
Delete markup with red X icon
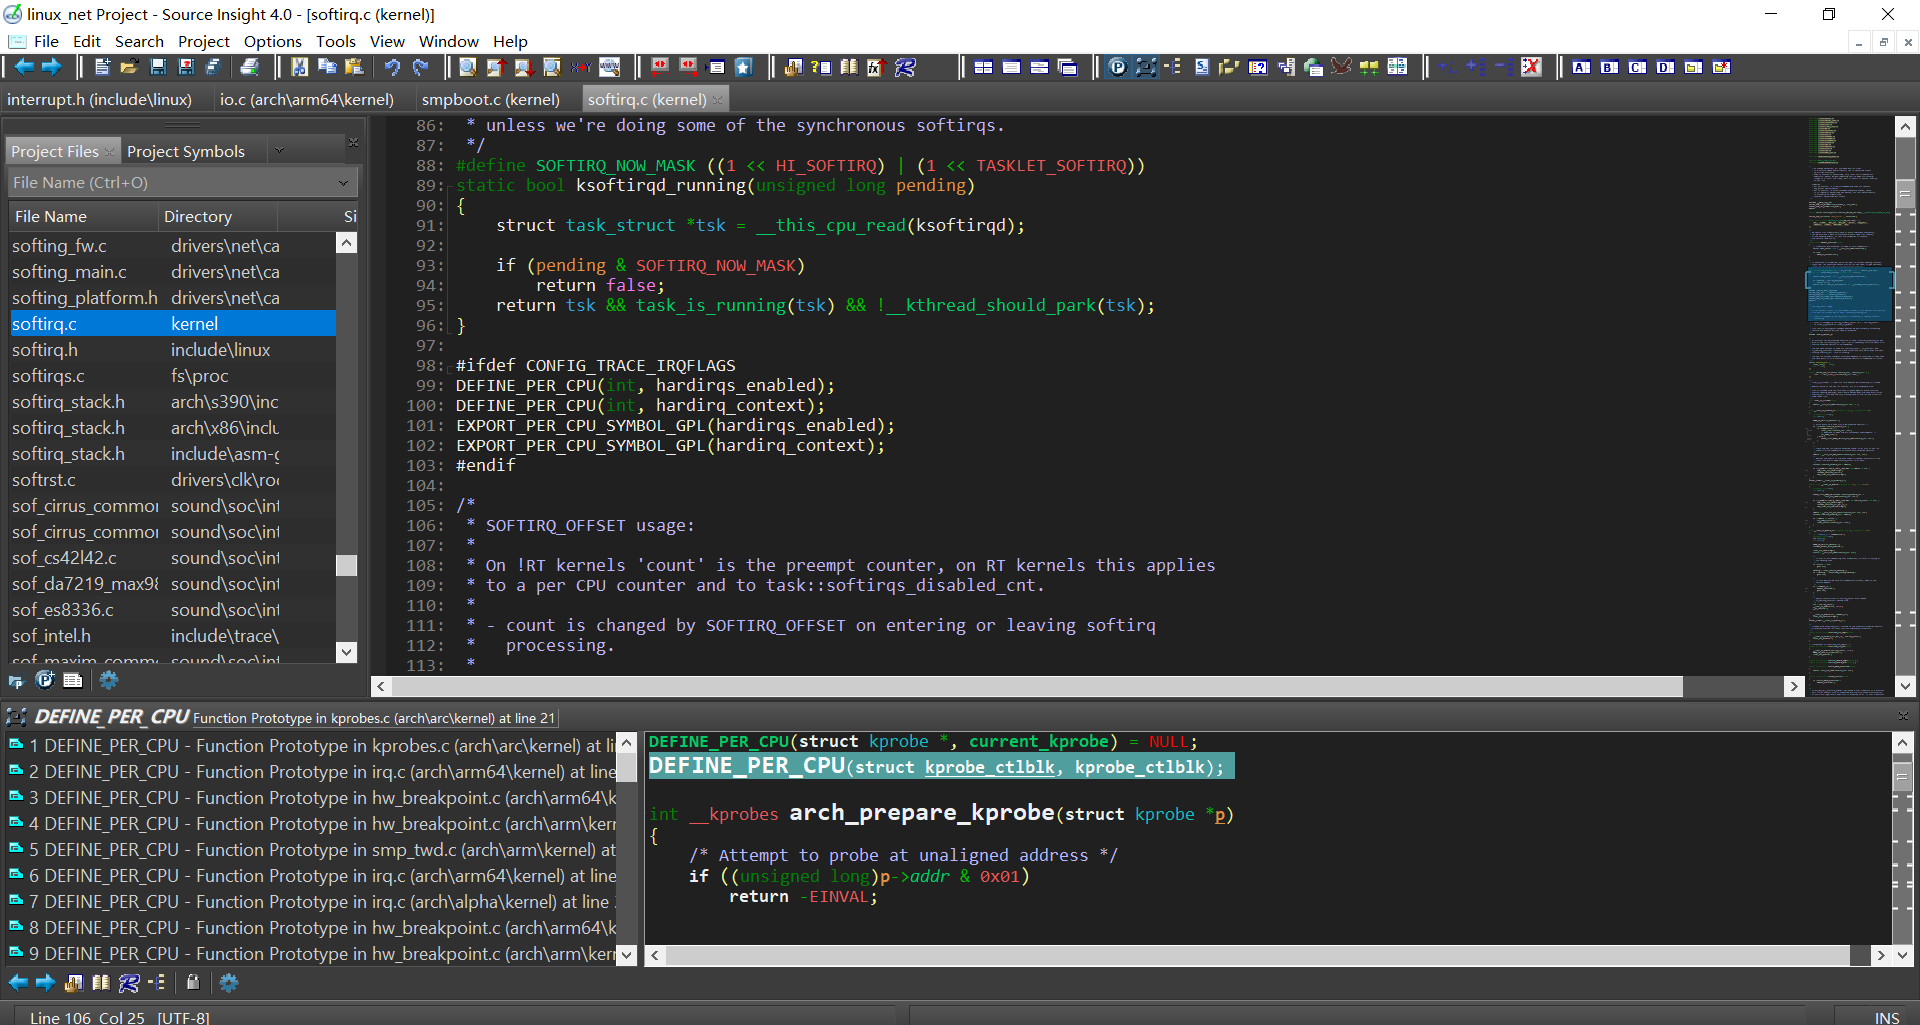pos(1531,67)
